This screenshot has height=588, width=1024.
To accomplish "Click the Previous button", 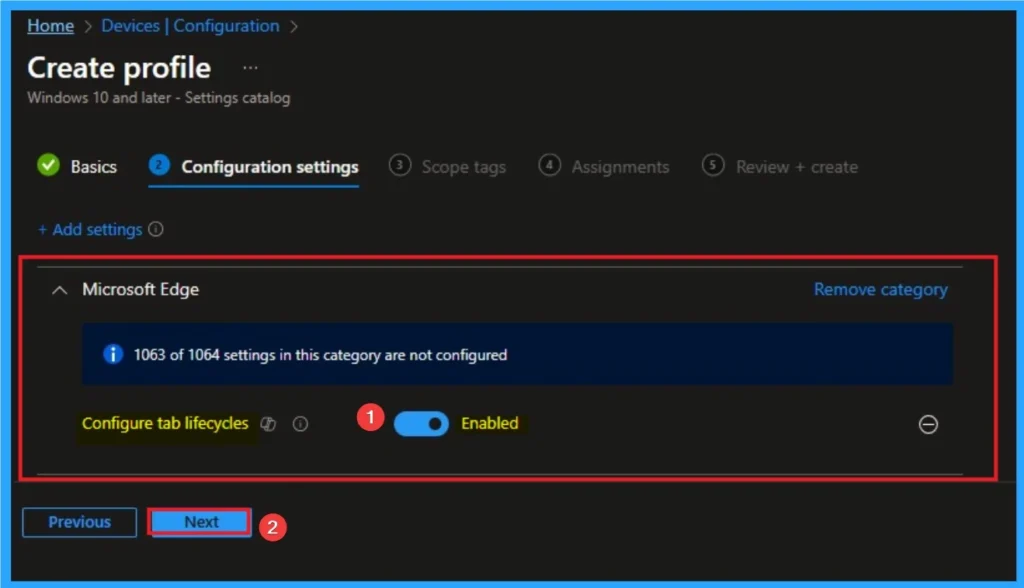I will click(80, 522).
